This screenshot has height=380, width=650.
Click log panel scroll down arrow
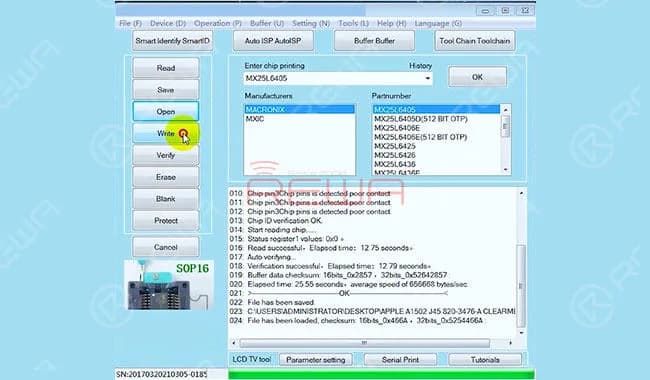click(x=521, y=333)
